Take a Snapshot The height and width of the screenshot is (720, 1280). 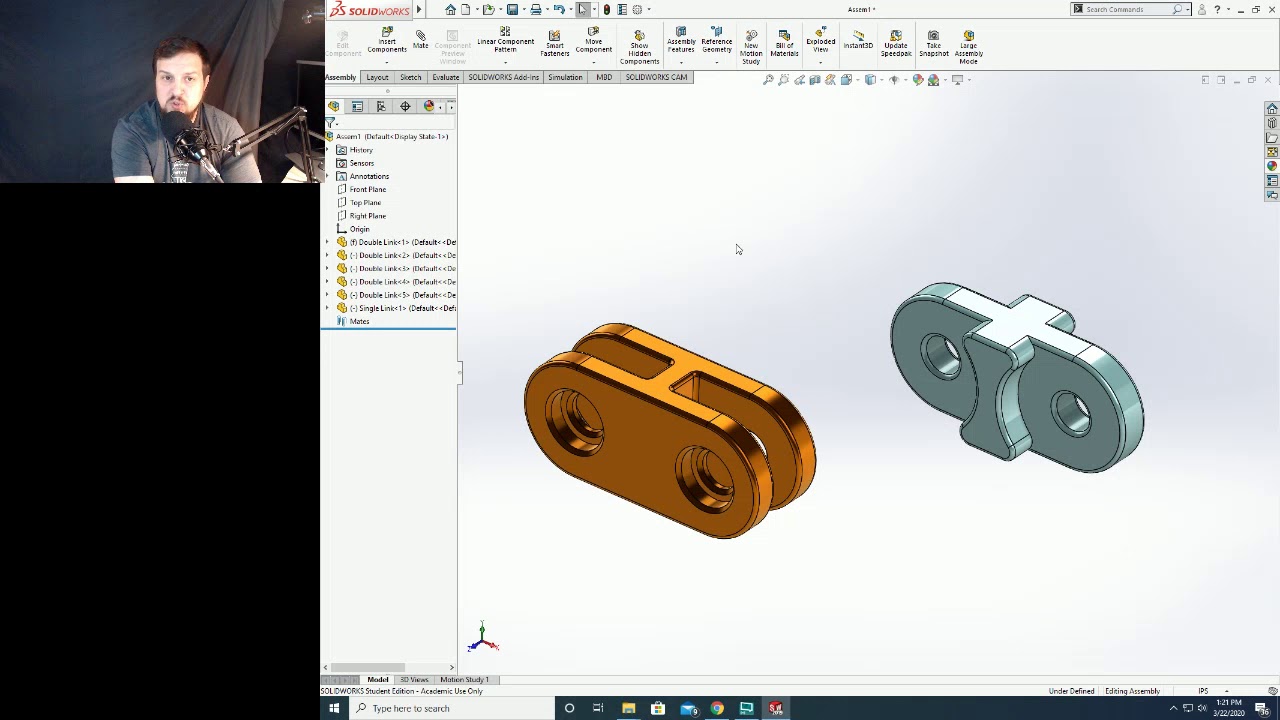[x=933, y=43]
